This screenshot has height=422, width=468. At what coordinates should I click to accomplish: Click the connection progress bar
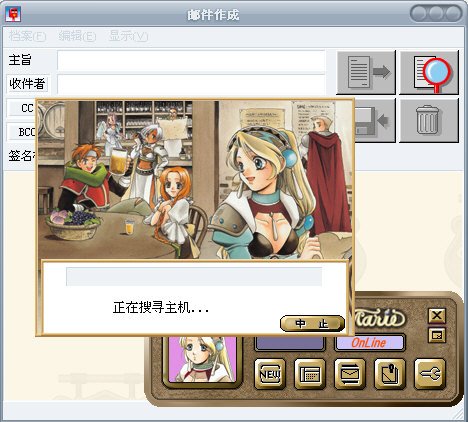[x=194, y=276]
